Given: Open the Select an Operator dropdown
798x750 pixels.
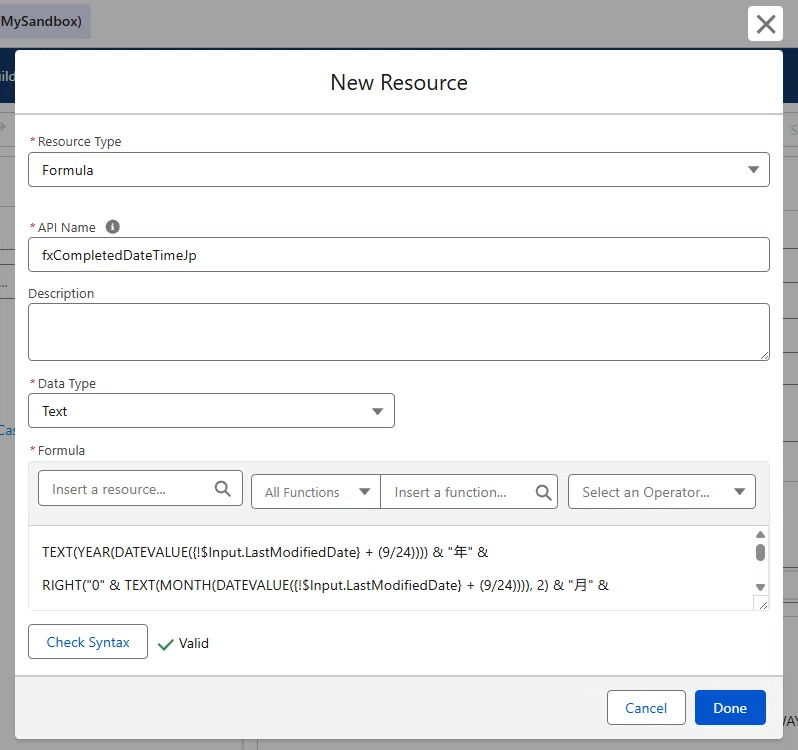Looking at the screenshot, I should (662, 492).
